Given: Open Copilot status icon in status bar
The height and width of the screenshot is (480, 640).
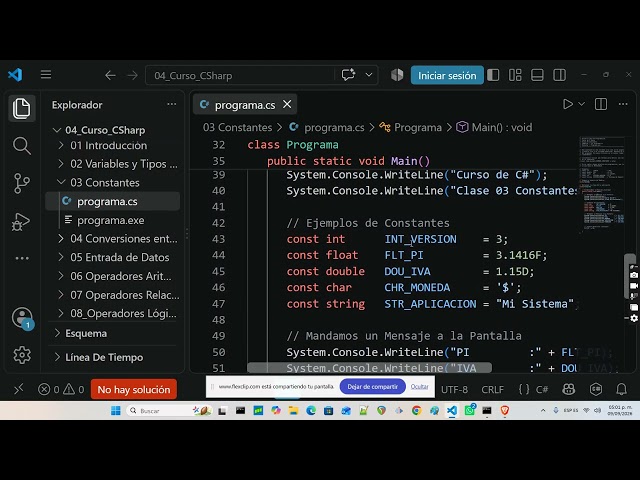Looking at the screenshot, I should tap(568, 389).
